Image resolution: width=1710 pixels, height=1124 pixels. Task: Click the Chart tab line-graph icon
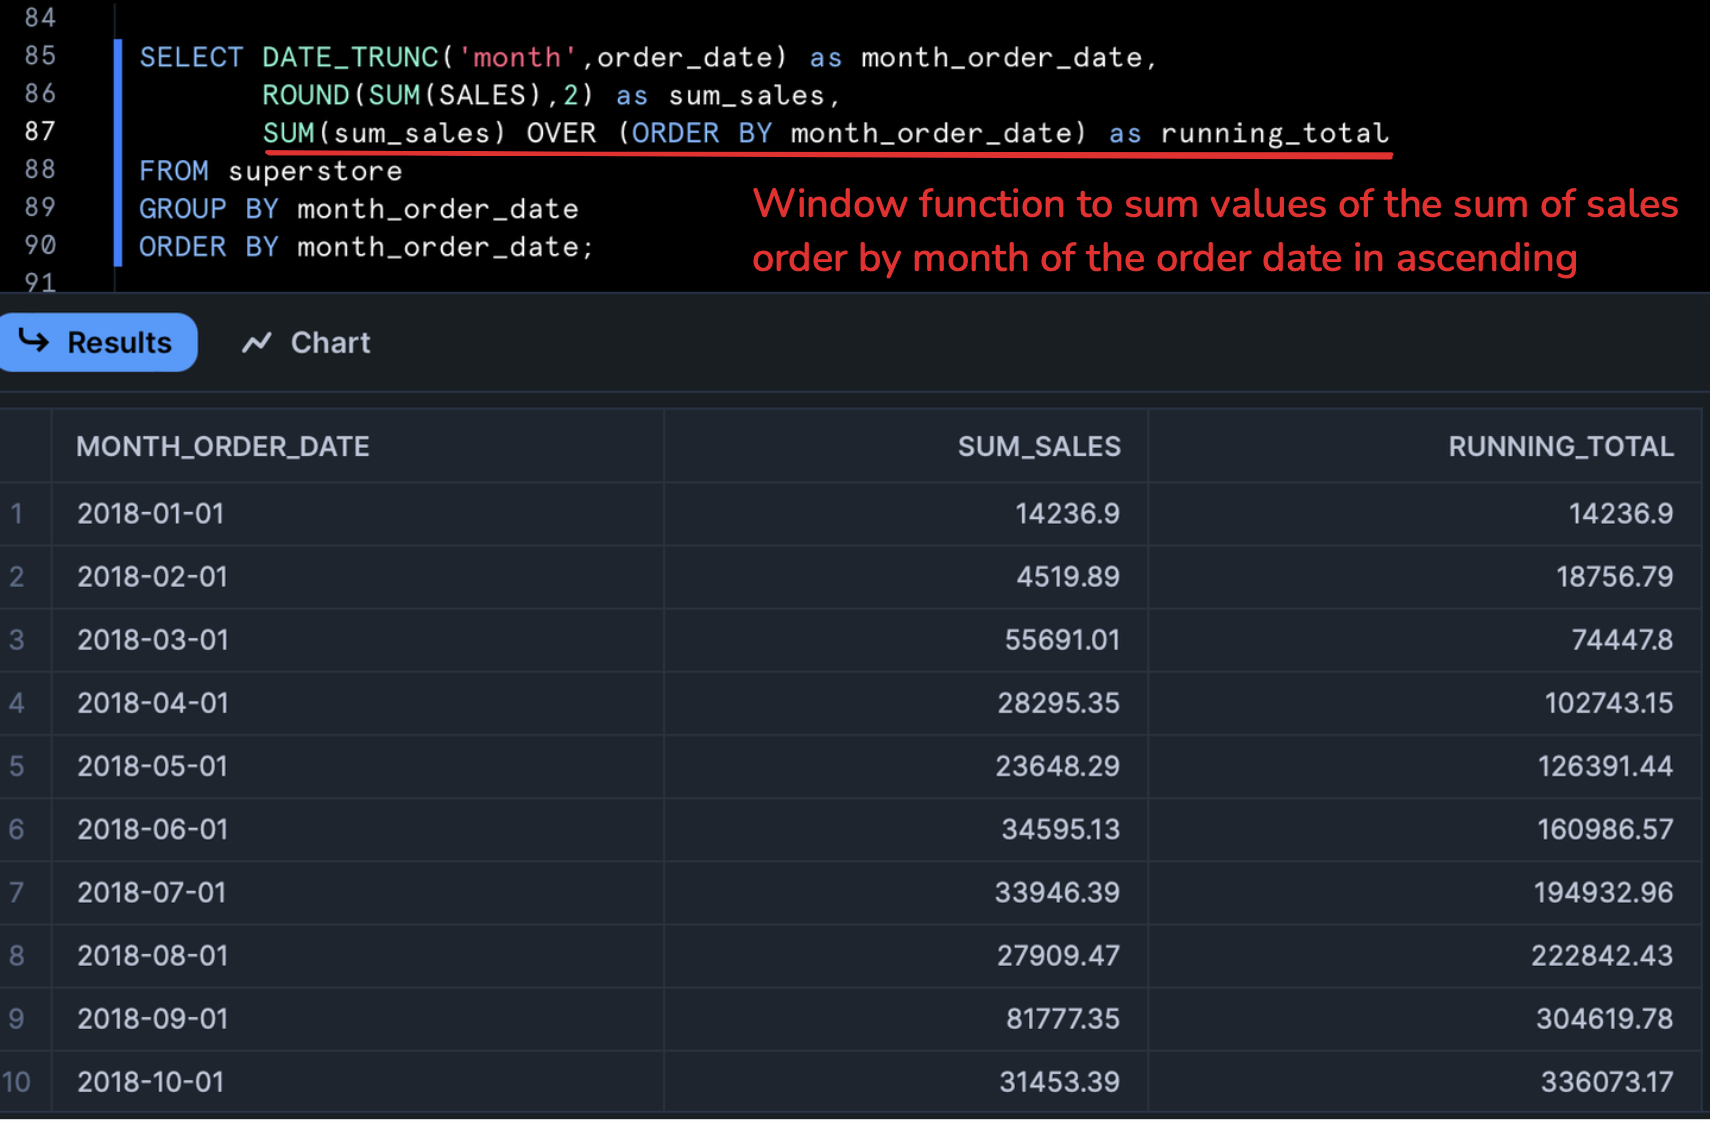[x=257, y=343]
